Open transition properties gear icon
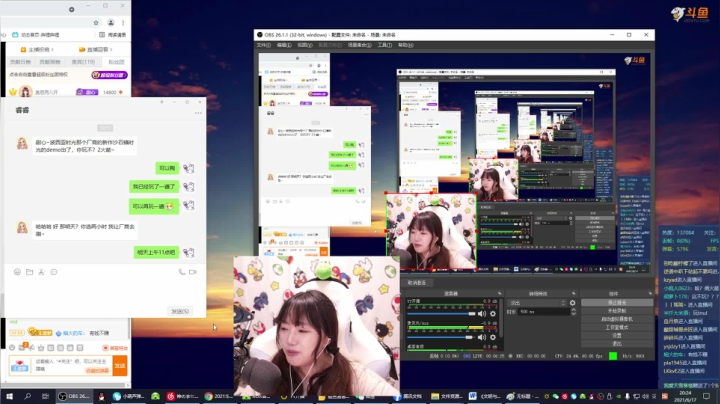 (572, 303)
